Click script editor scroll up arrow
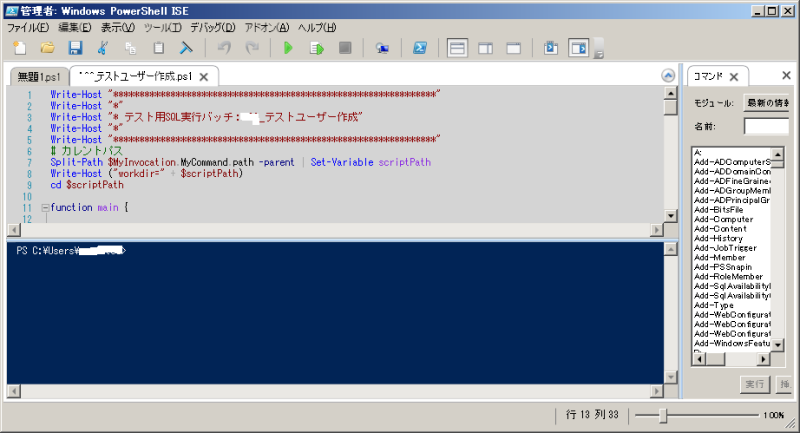800x433 pixels. click(670, 93)
